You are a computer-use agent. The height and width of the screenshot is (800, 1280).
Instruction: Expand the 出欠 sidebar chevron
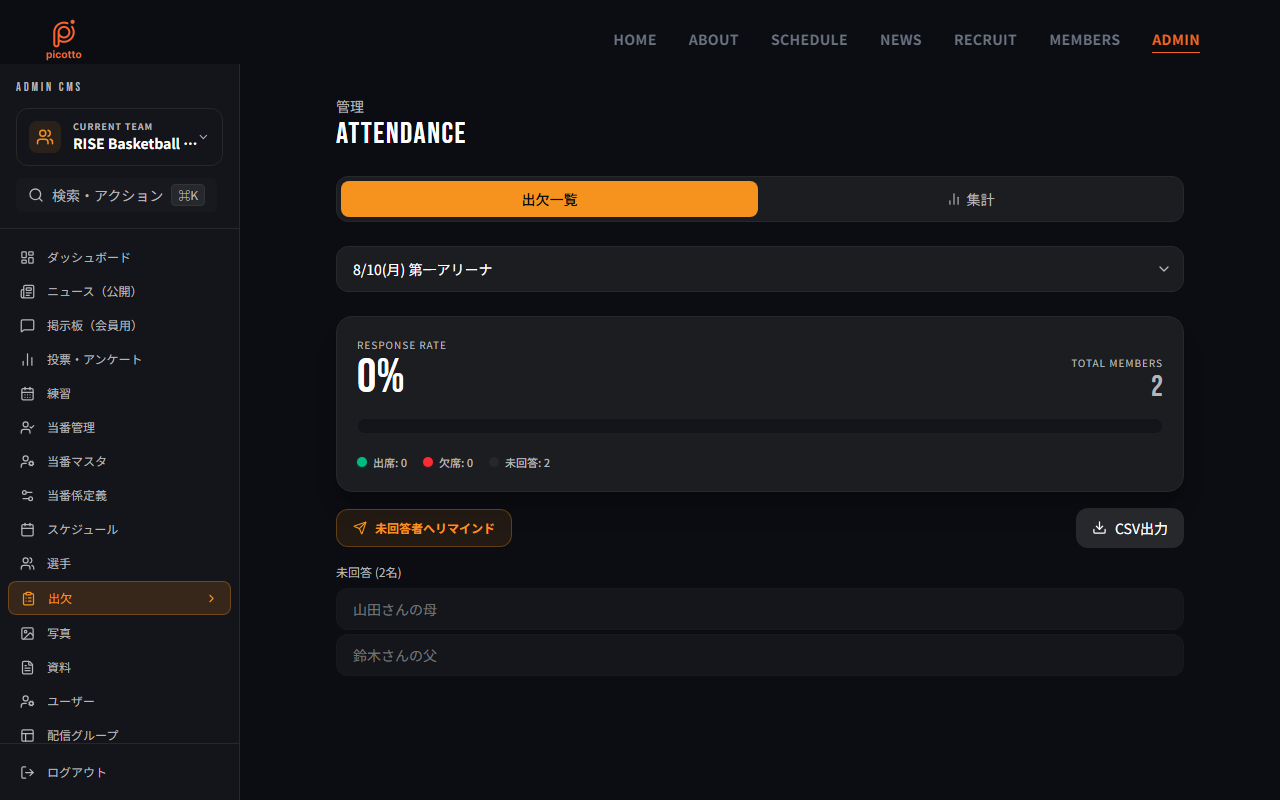click(211, 598)
